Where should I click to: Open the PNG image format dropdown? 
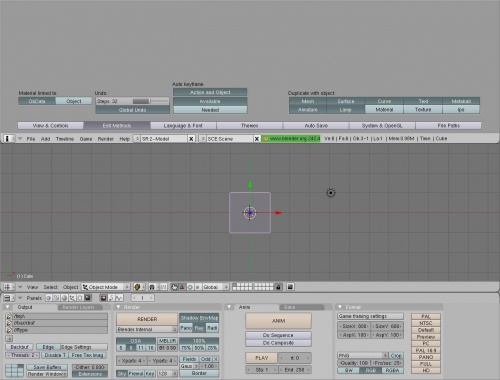(363, 355)
